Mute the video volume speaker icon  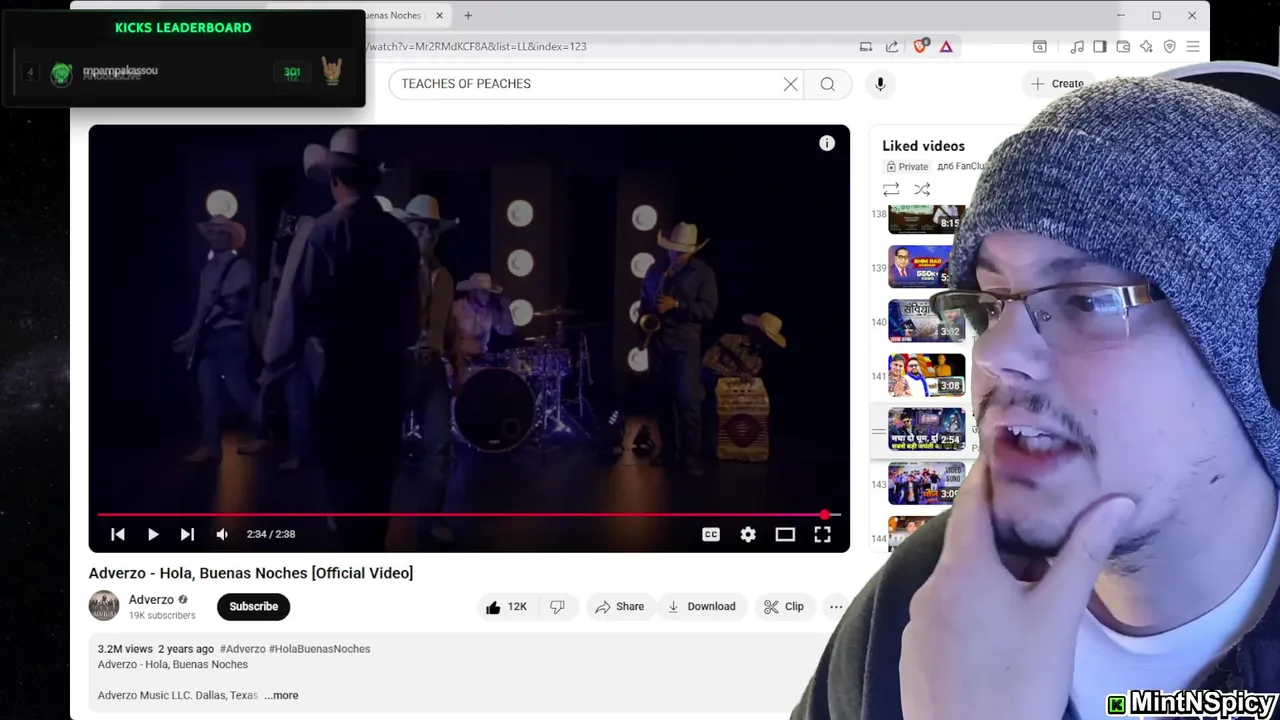[x=222, y=534]
